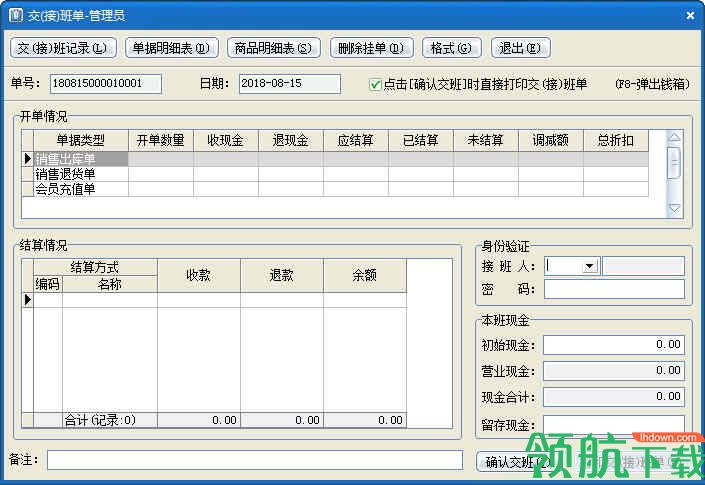Open the 接班人 dropdown arrow
Image resolution: width=705 pixels, height=485 pixels.
tap(589, 266)
